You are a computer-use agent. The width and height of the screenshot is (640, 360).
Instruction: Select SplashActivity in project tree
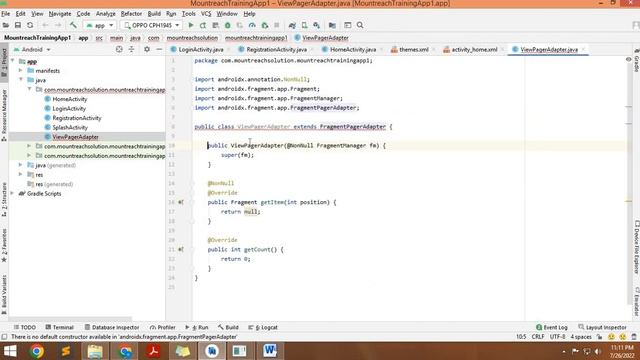click(70, 127)
